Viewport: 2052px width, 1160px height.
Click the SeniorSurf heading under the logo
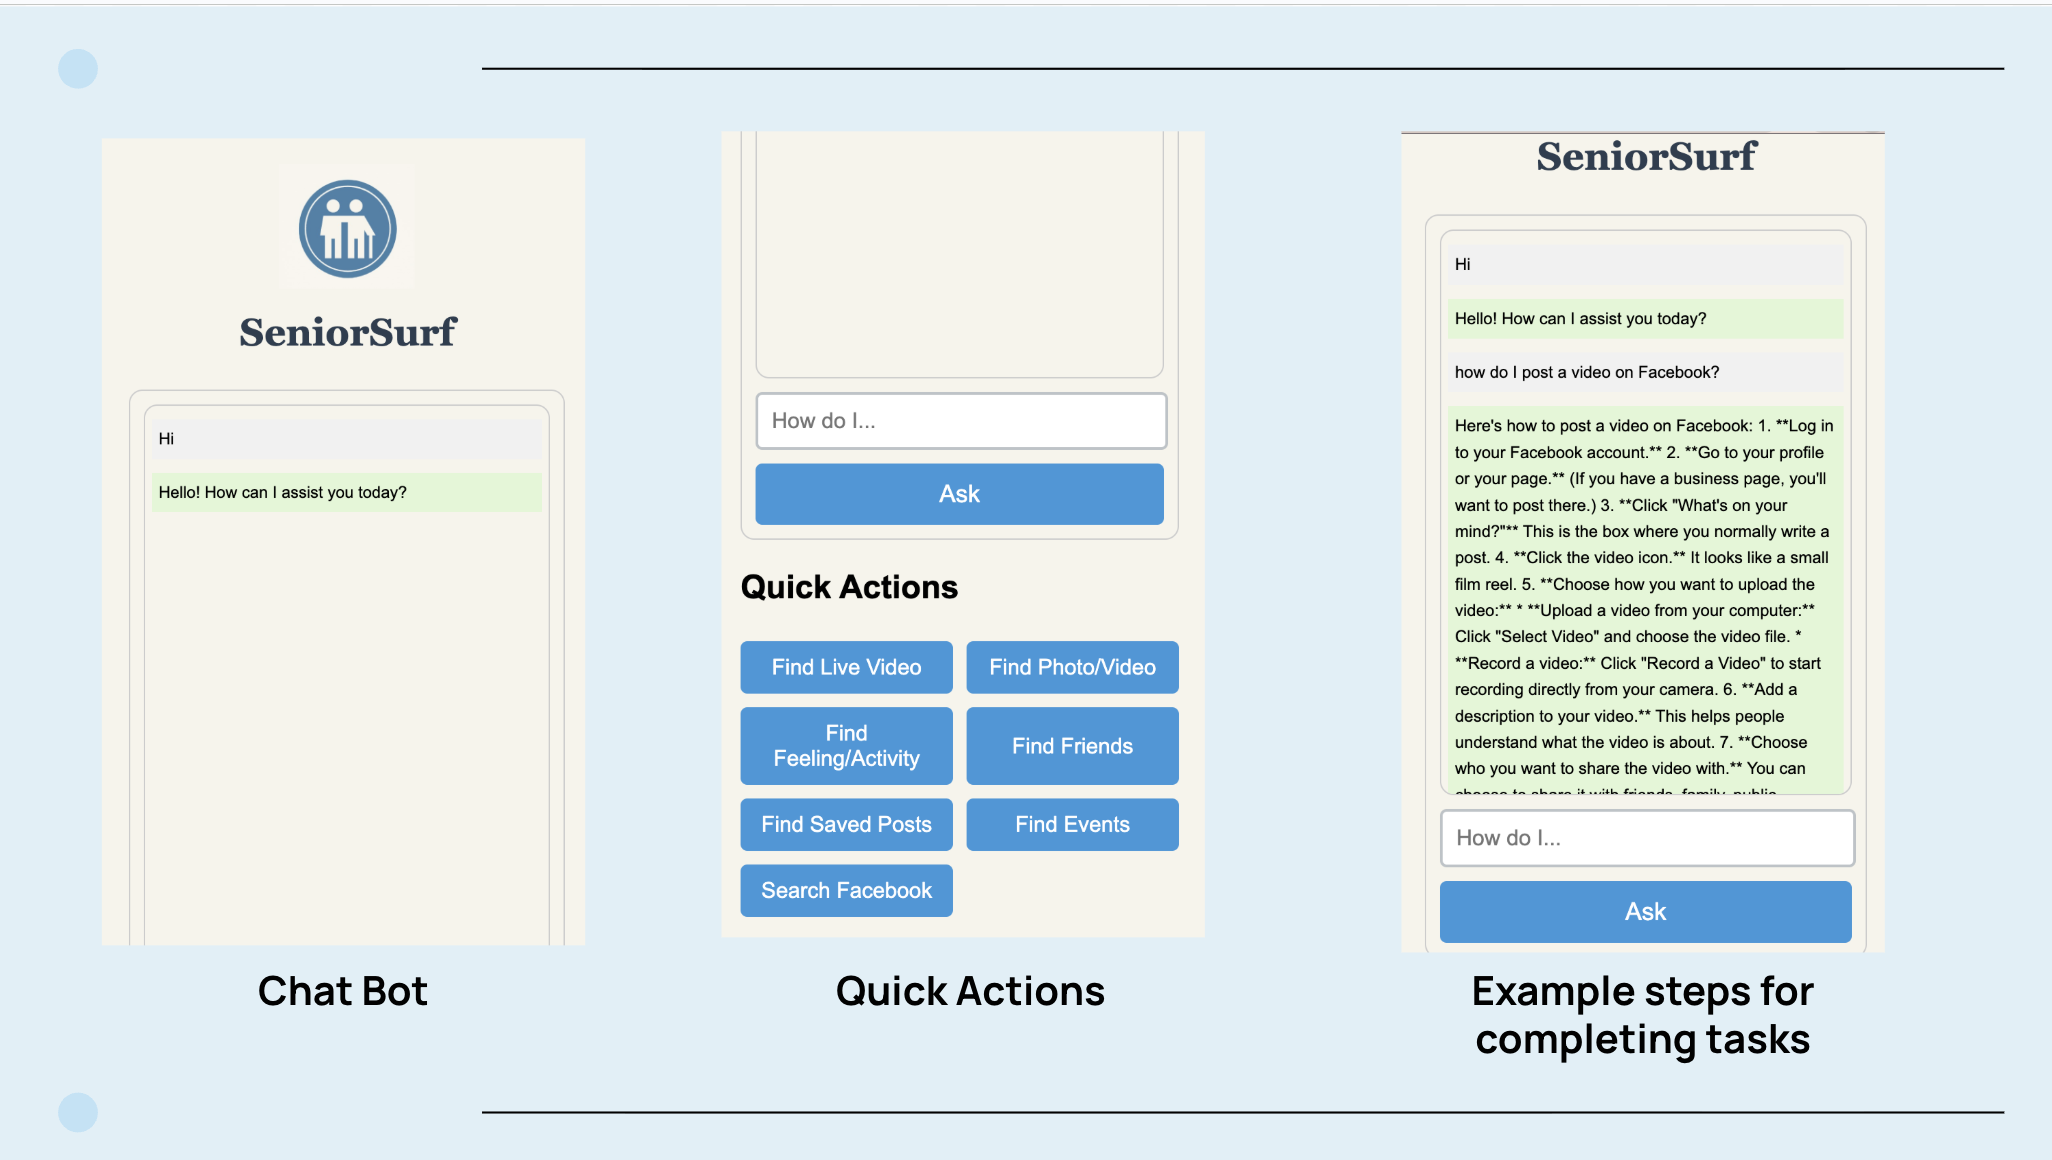[347, 332]
